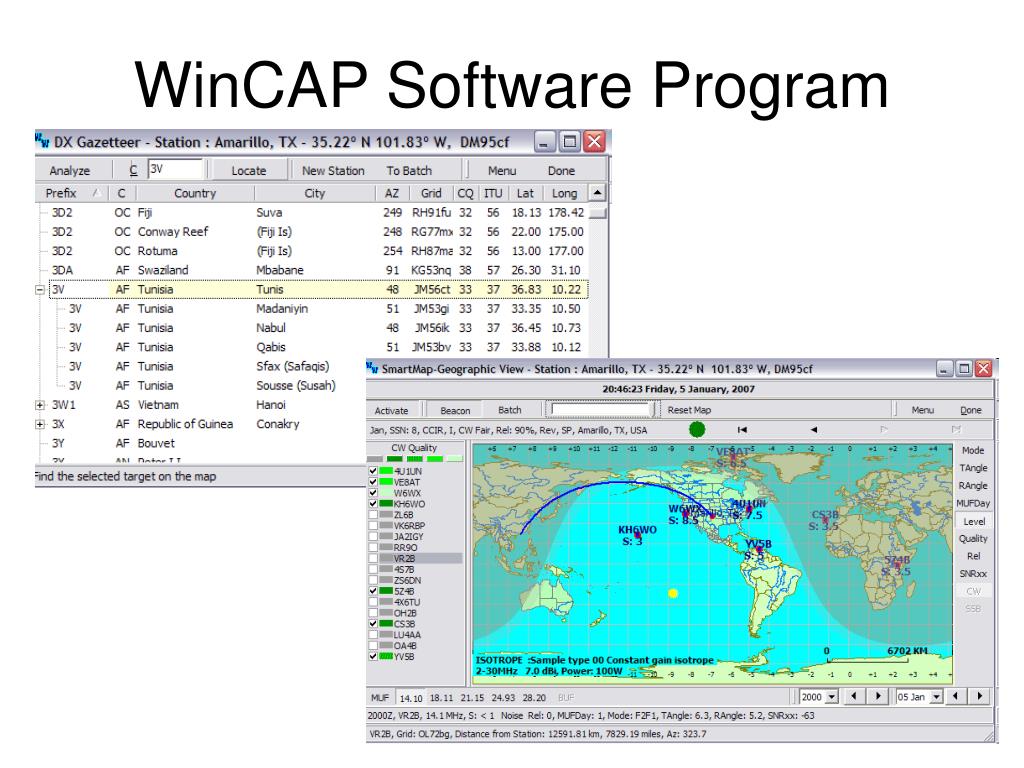Select TAngle in the SmartMap side panel
The height and width of the screenshot is (768, 1024).
973,468
